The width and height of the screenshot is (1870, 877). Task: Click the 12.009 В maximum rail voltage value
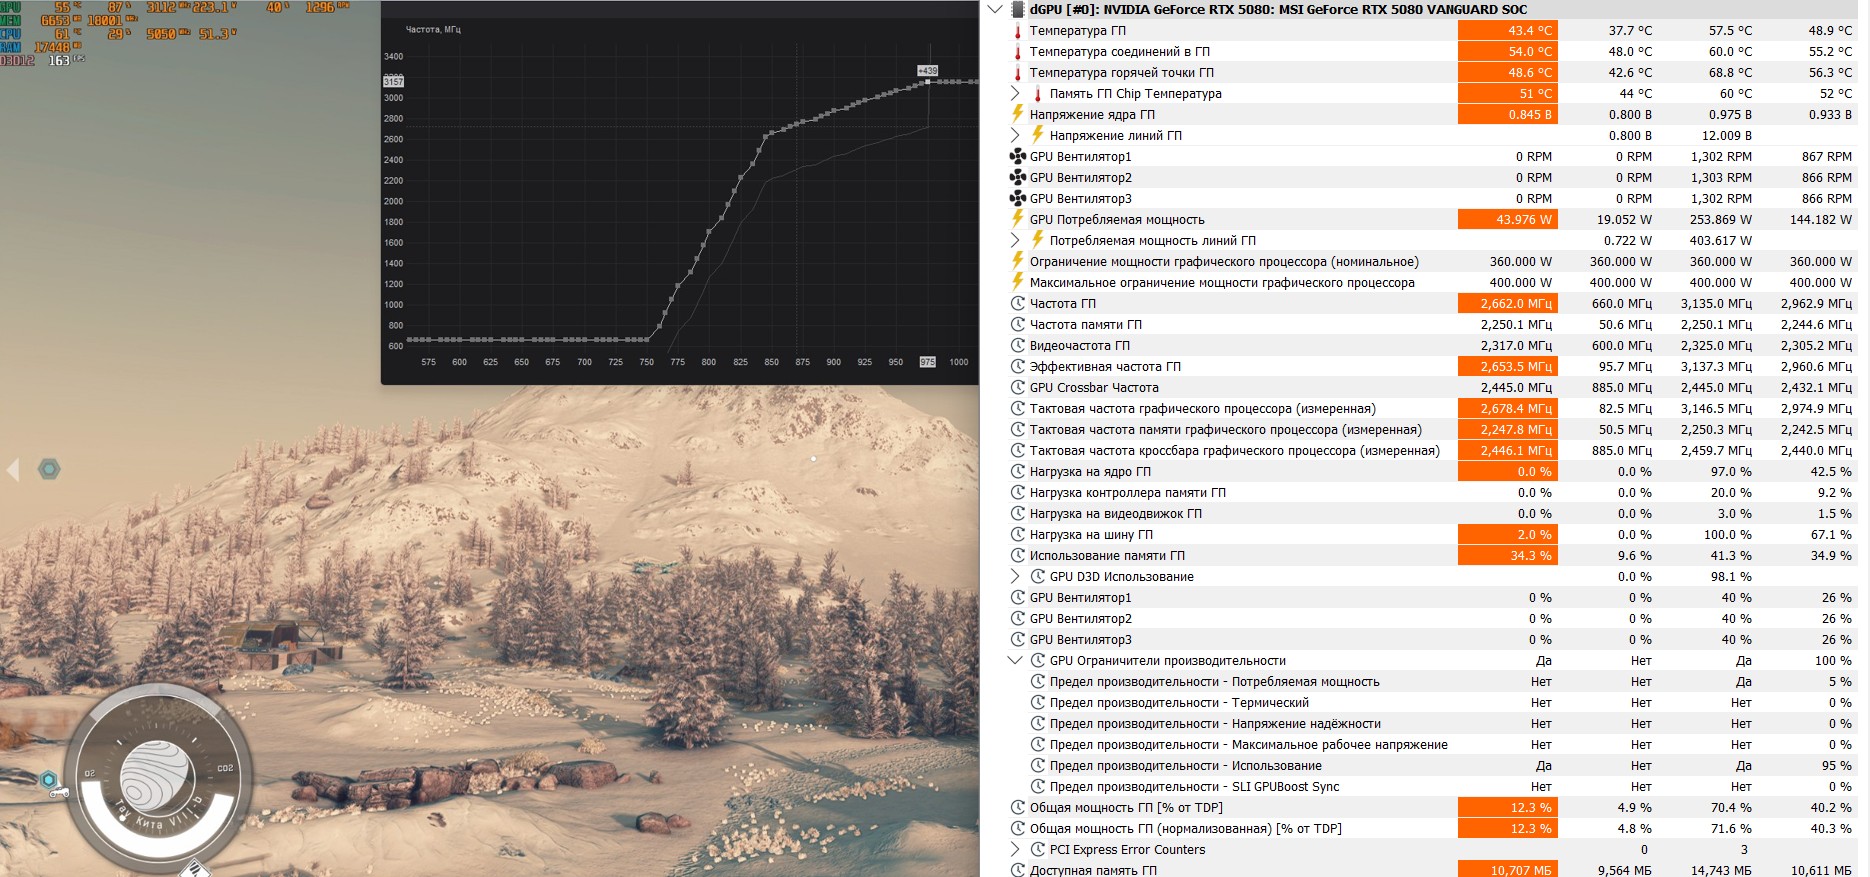tap(1727, 136)
